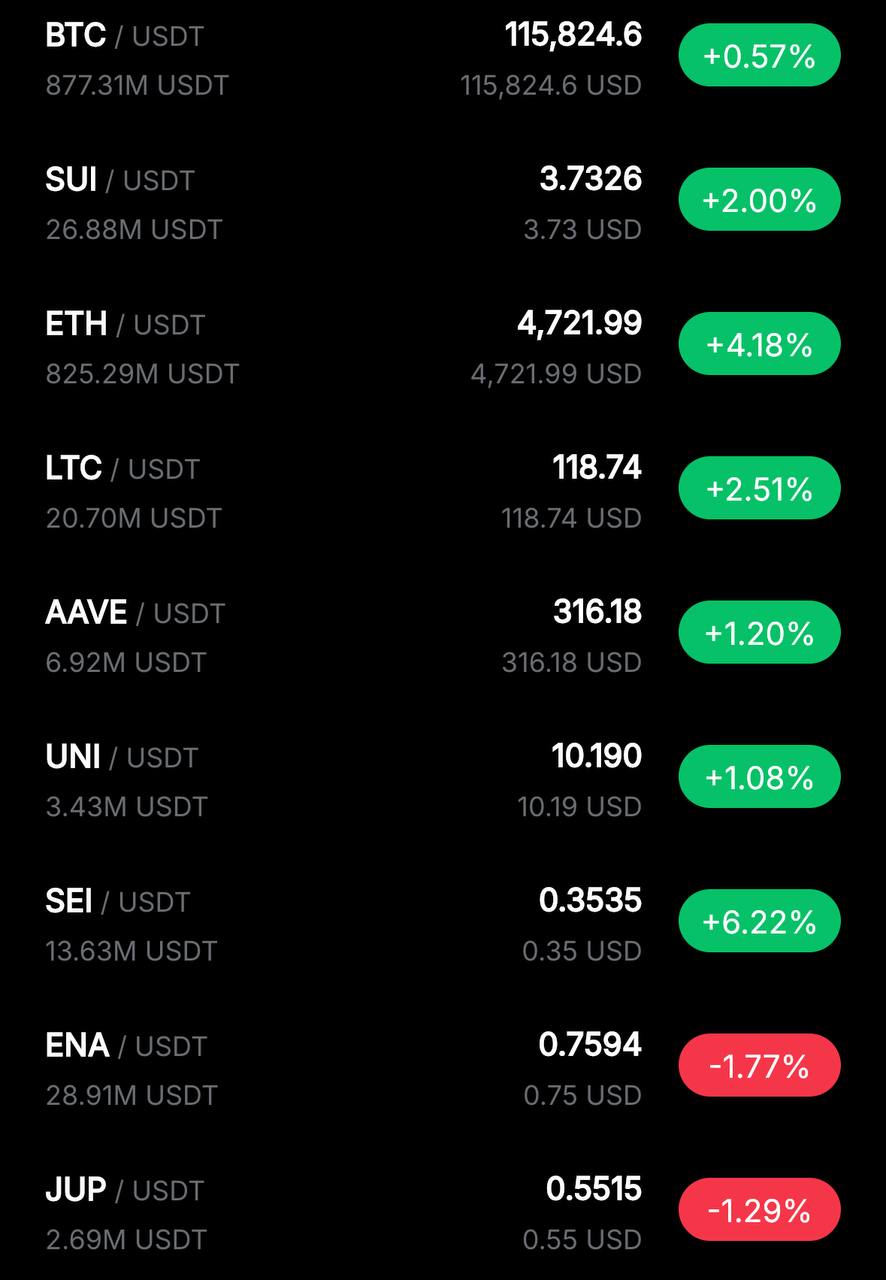Screen dimensions: 886x1280
Task: Click the +6.22% badge for SEI
Action: [759, 921]
